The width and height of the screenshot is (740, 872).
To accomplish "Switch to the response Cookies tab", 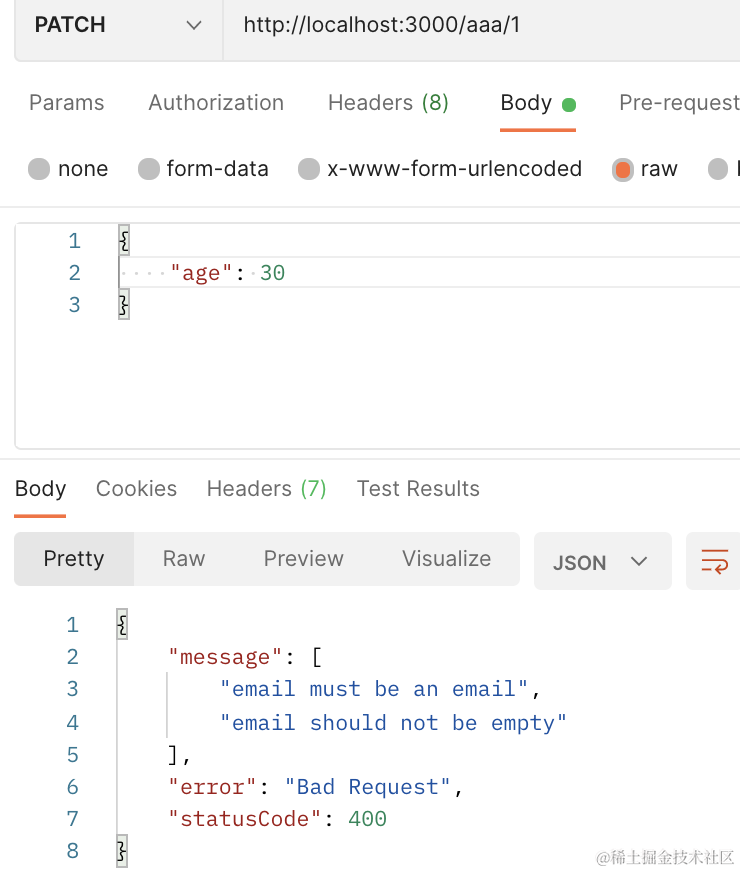I will (x=136, y=489).
